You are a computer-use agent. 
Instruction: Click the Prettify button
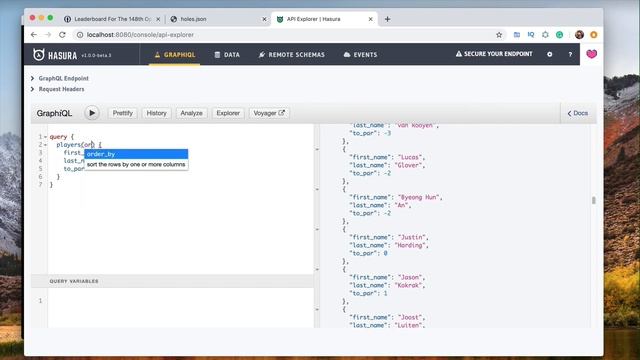[x=122, y=113]
